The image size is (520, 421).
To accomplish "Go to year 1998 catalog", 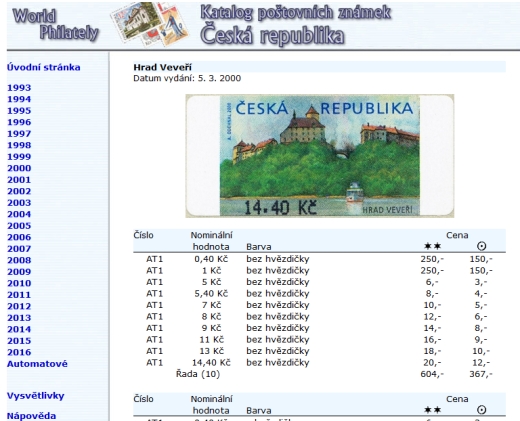I will [19, 145].
